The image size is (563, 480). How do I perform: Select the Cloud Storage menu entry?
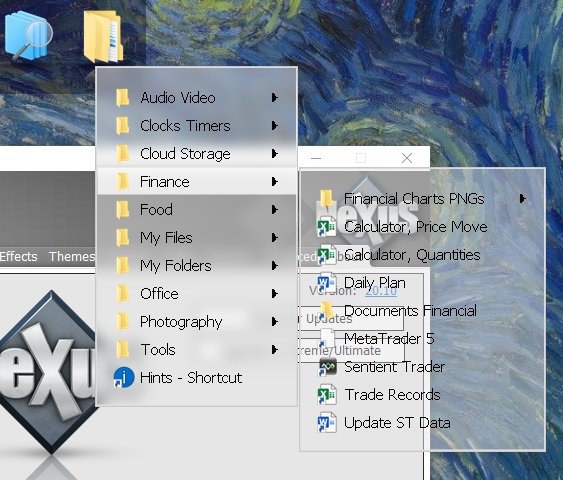point(197,154)
